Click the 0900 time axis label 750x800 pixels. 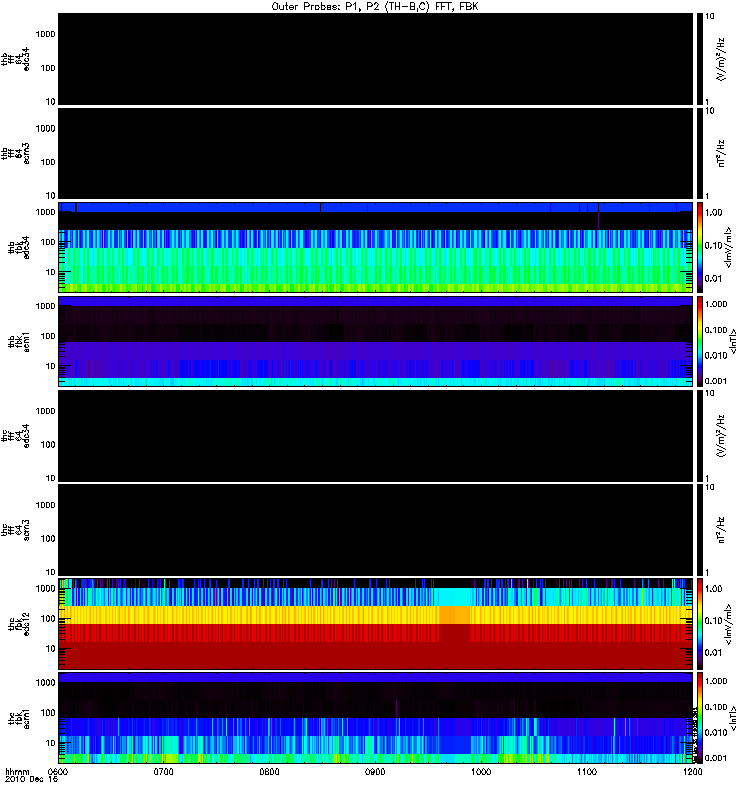click(375, 772)
